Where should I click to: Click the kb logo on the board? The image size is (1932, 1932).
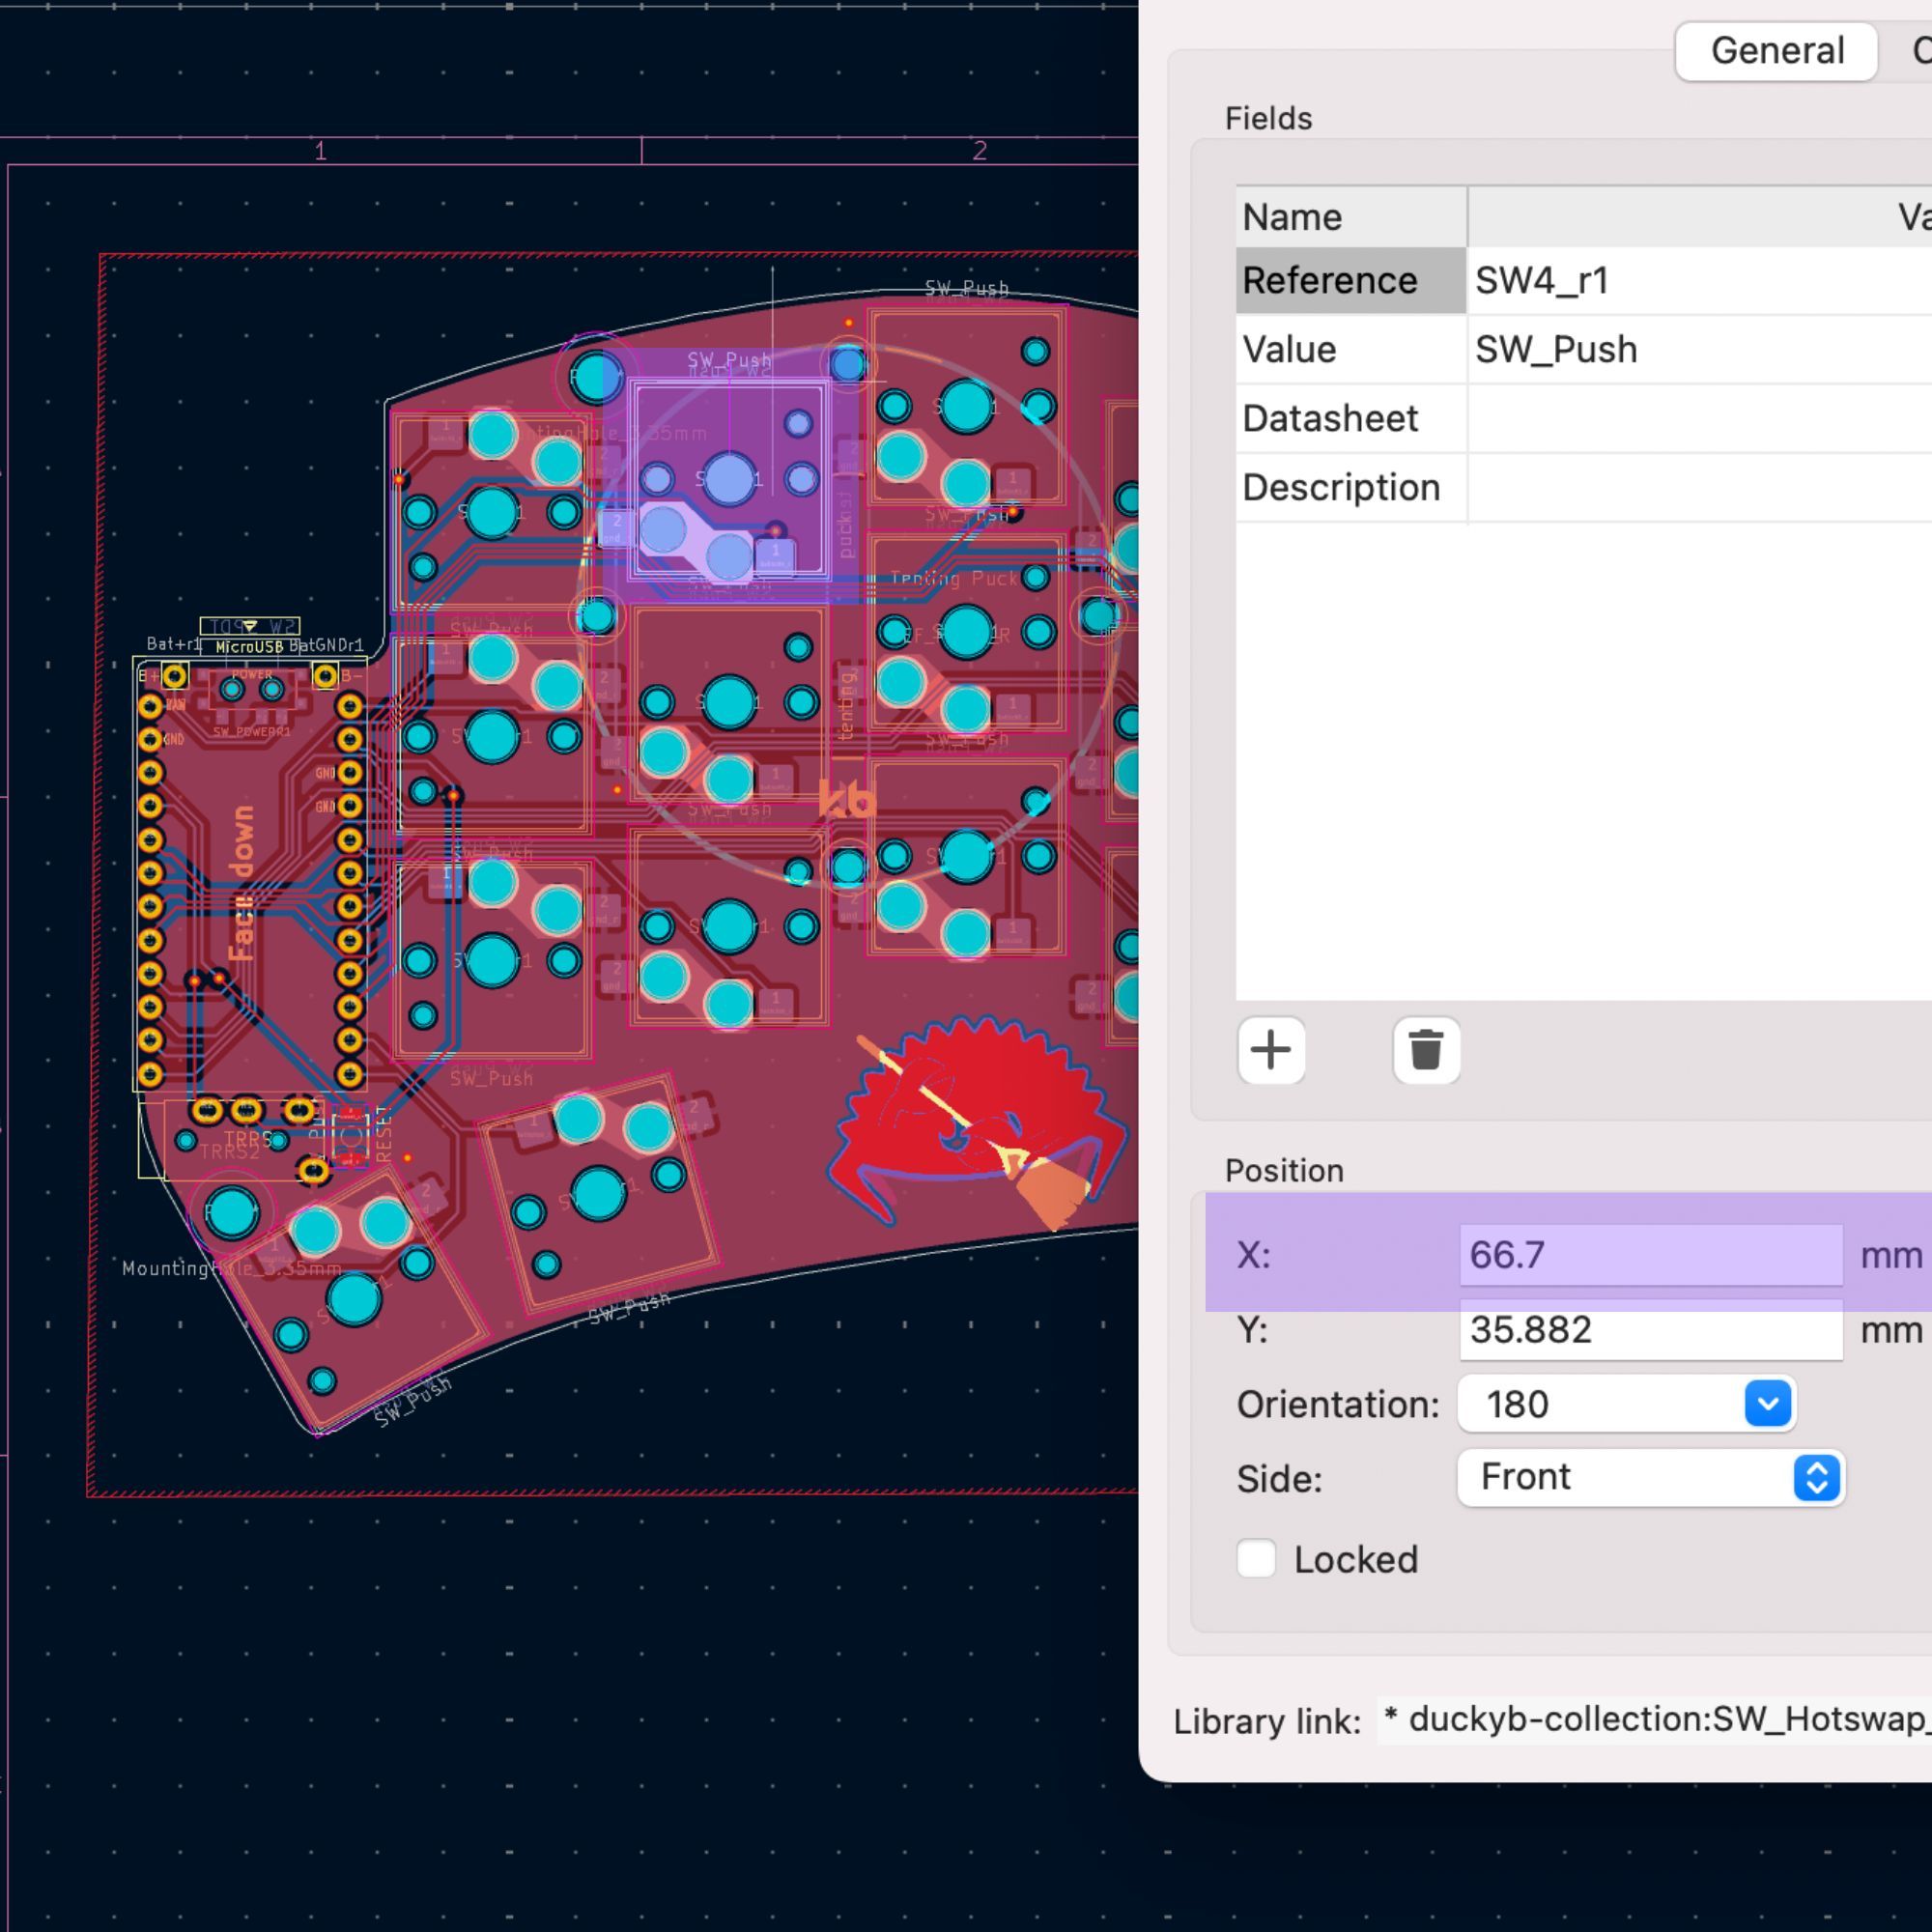[847, 799]
